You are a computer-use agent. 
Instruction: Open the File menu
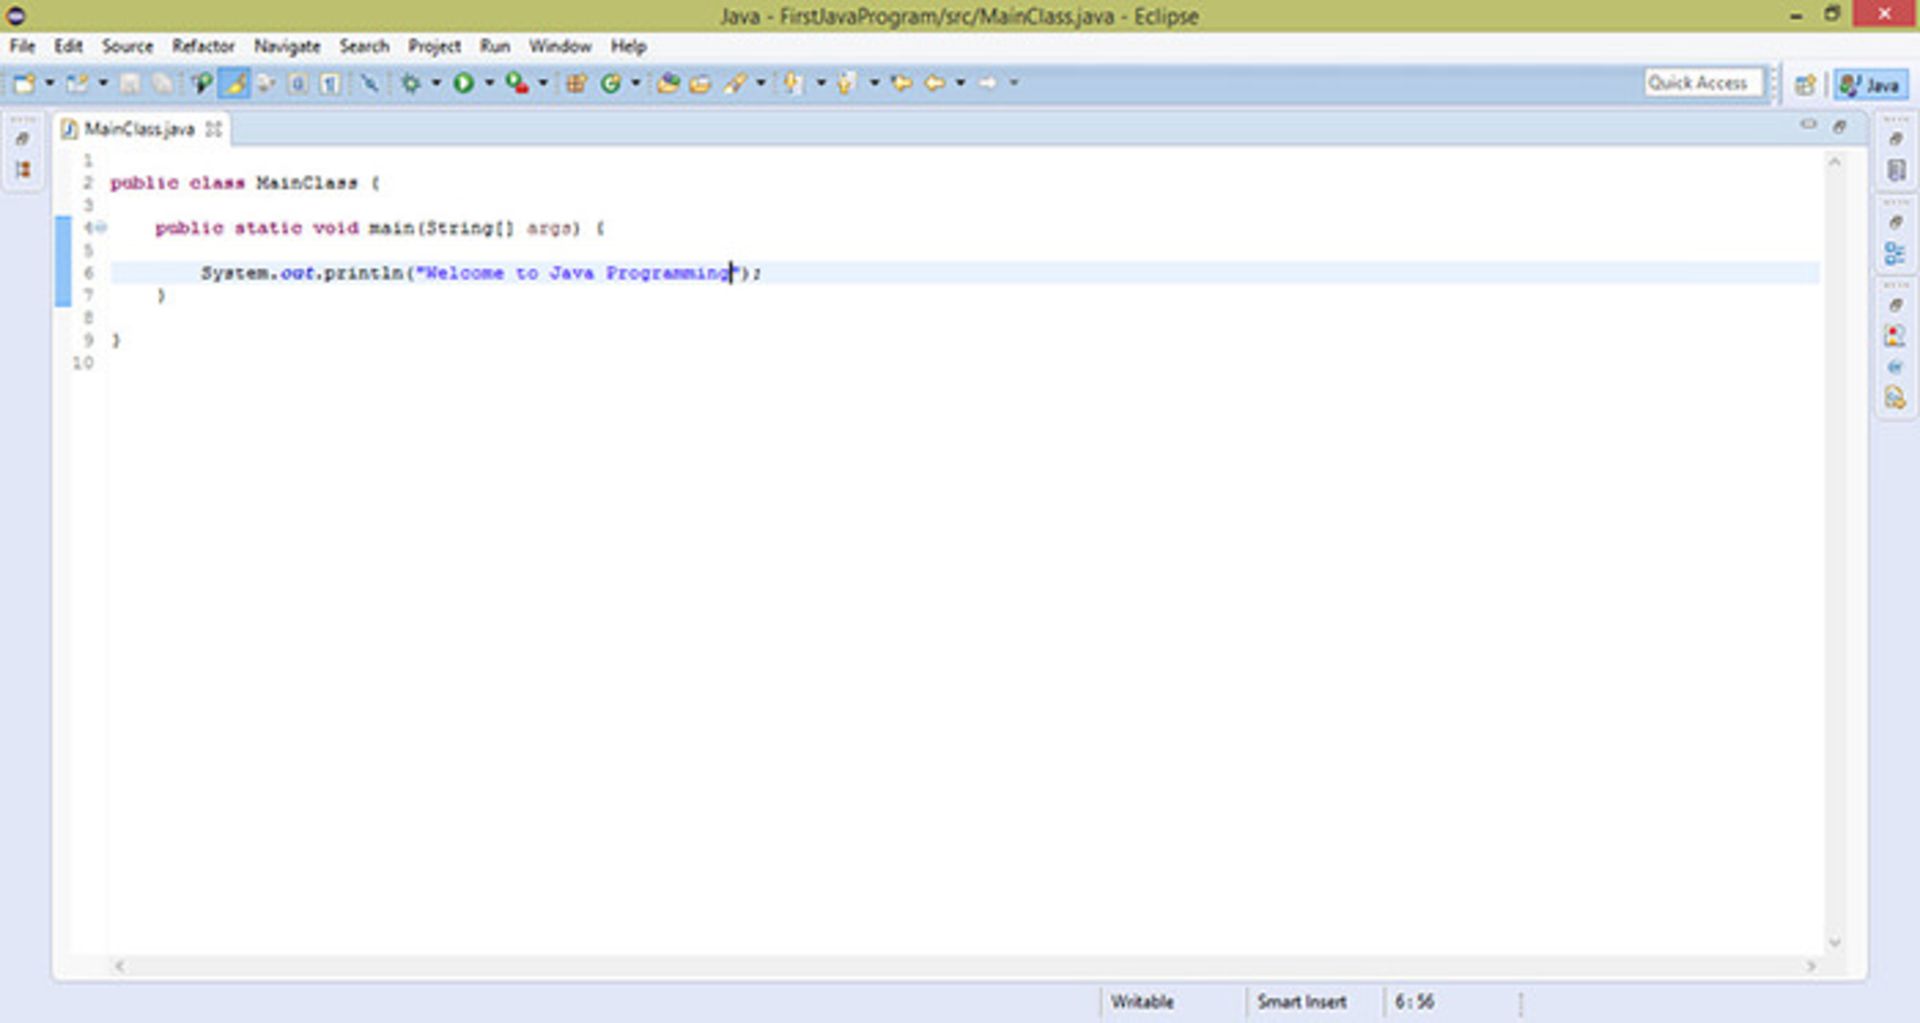(22, 46)
